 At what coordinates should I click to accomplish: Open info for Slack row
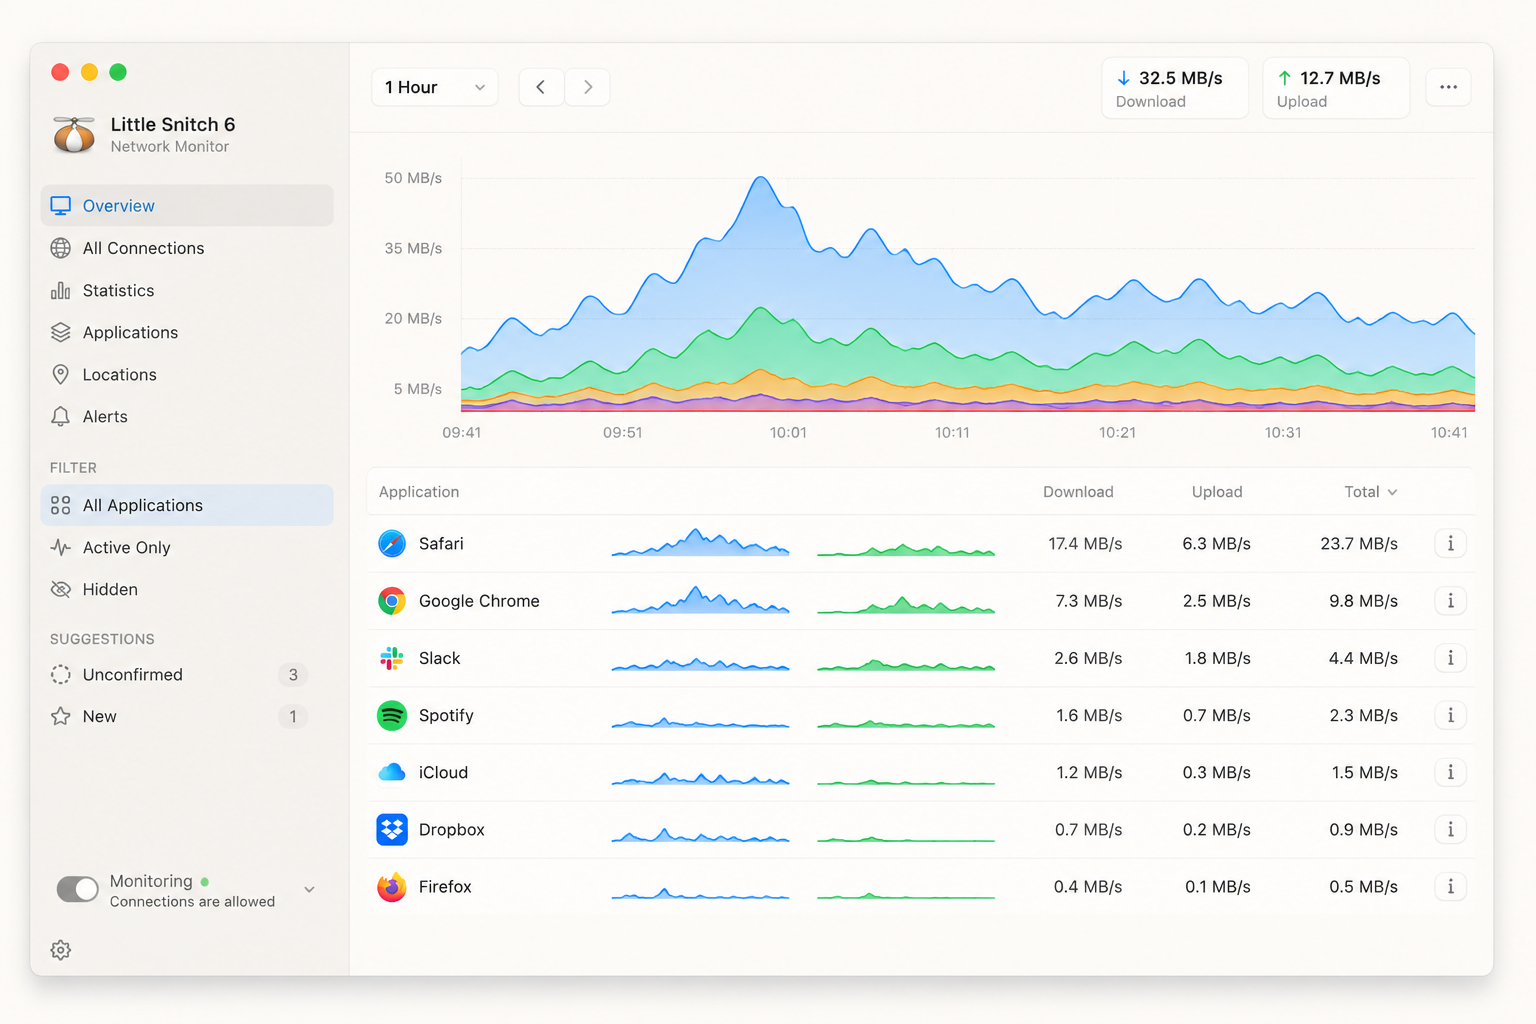(x=1451, y=658)
